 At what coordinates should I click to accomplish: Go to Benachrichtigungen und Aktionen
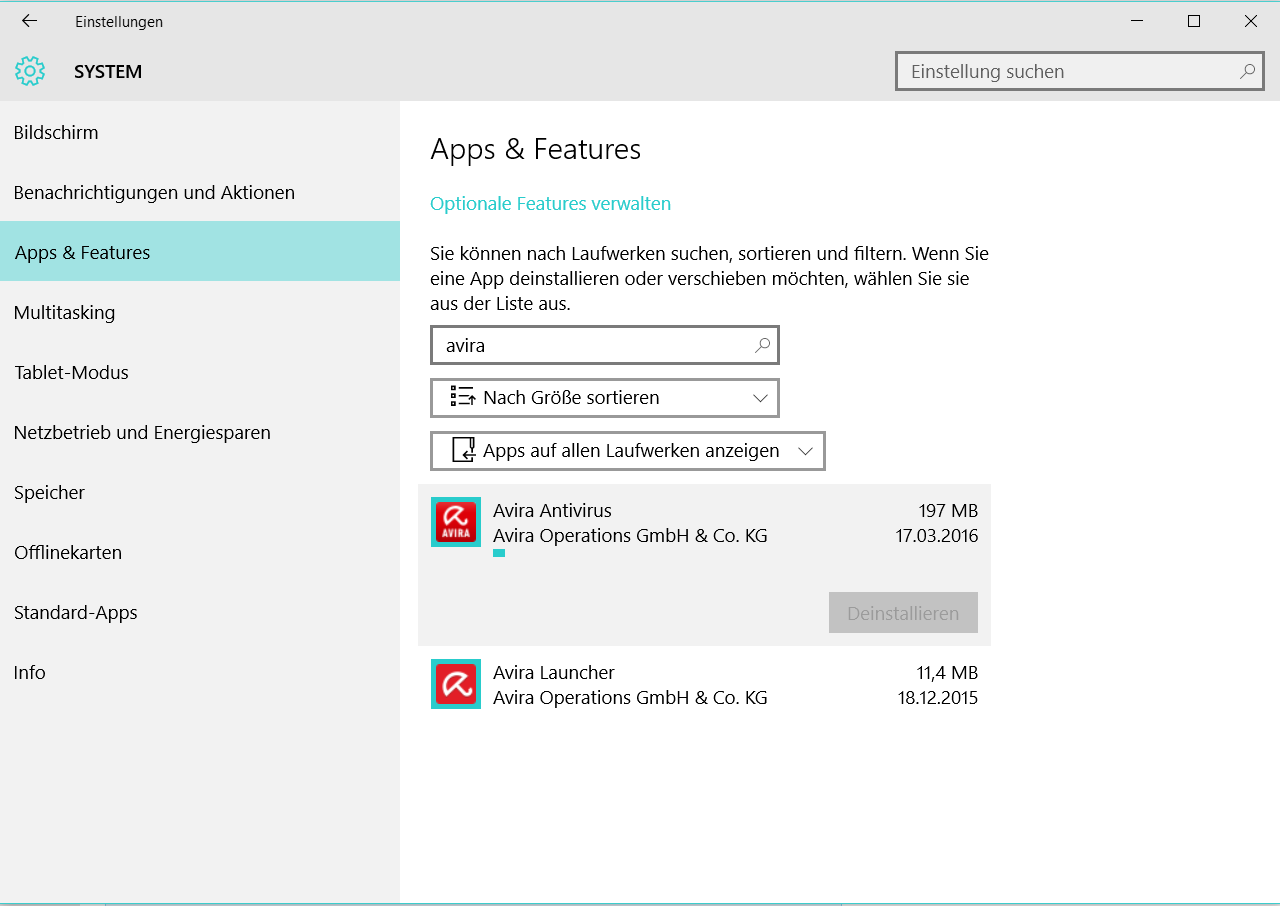point(154,193)
